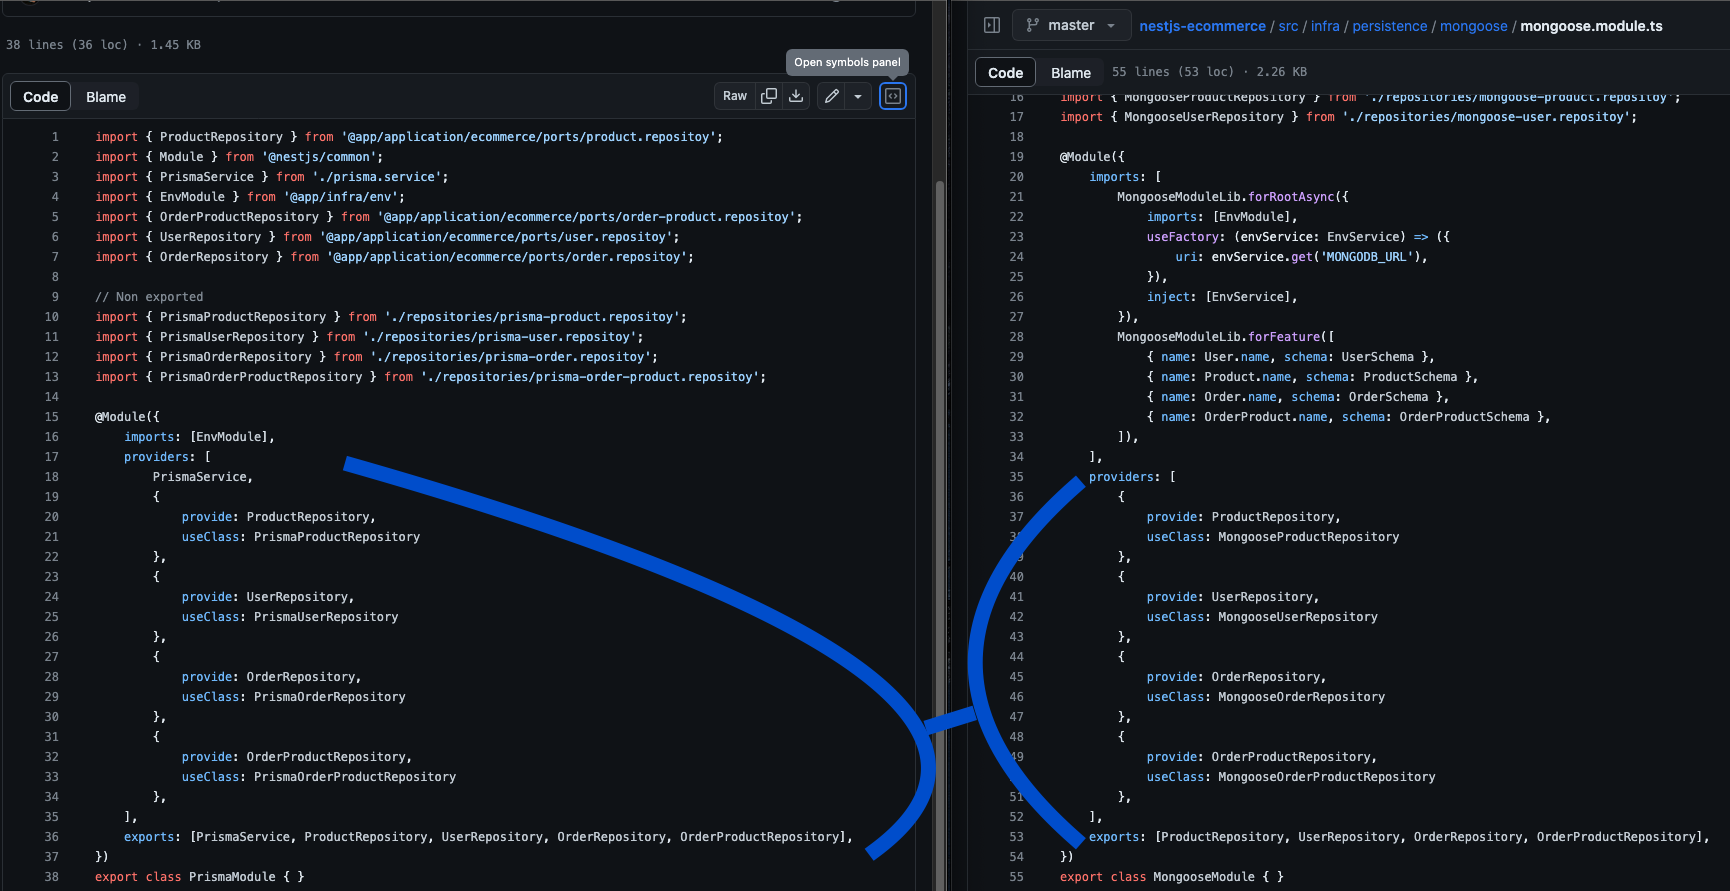Open the symbols panel in left window
This screenshot has width=1730, height=891.
pos(893,96)
